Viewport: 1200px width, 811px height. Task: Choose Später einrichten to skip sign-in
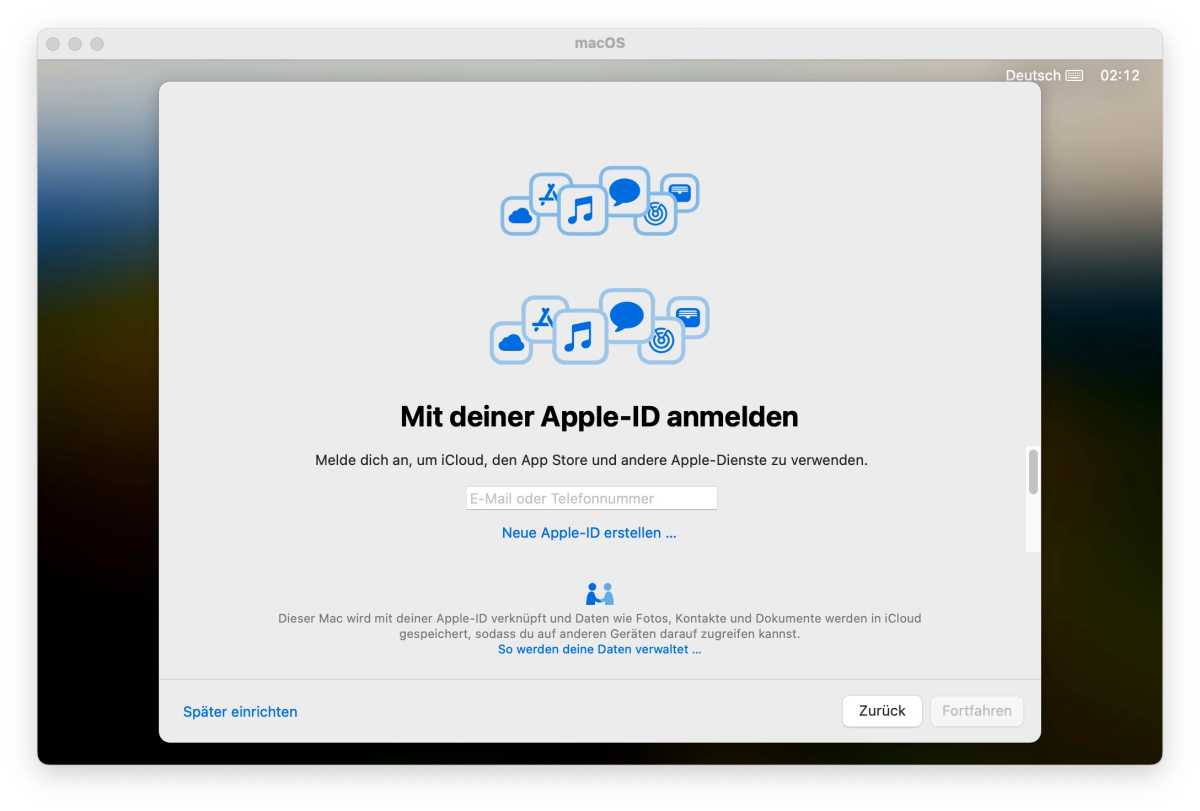click(x=240, y=712)
